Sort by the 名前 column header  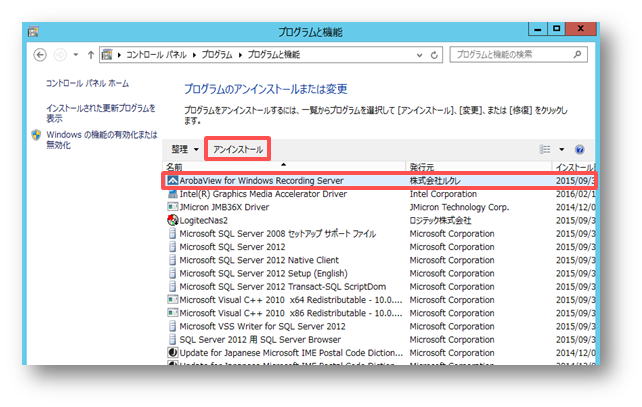(x=174, y=167)
